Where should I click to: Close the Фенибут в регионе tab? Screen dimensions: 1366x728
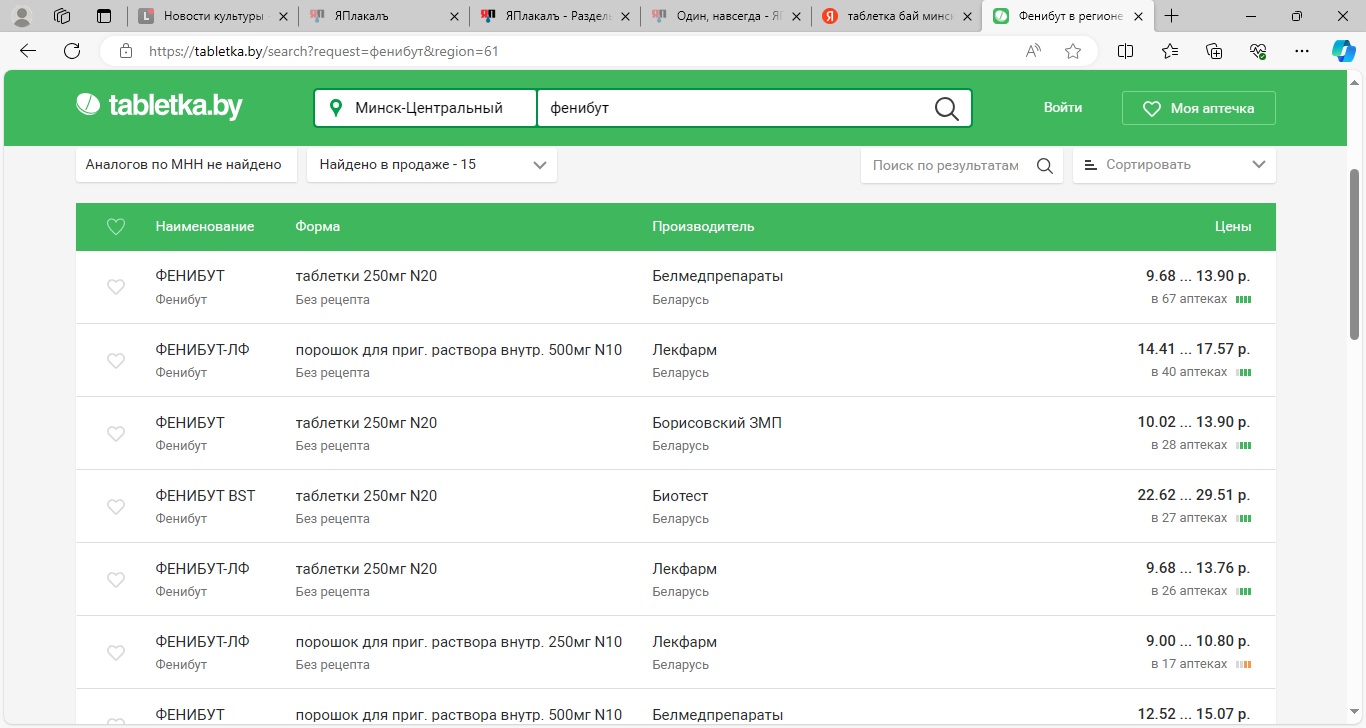[1137, 16]
